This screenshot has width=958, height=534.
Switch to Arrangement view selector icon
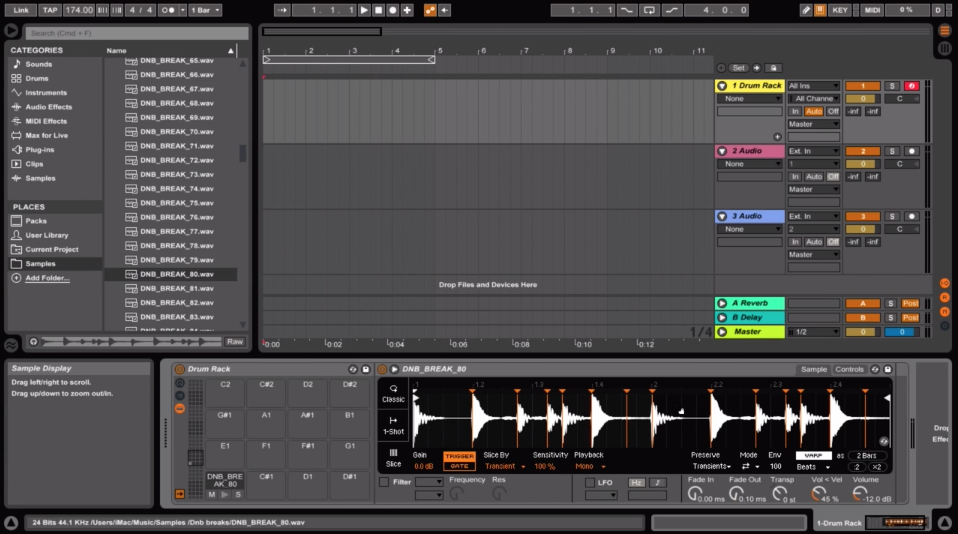(945, 31)
